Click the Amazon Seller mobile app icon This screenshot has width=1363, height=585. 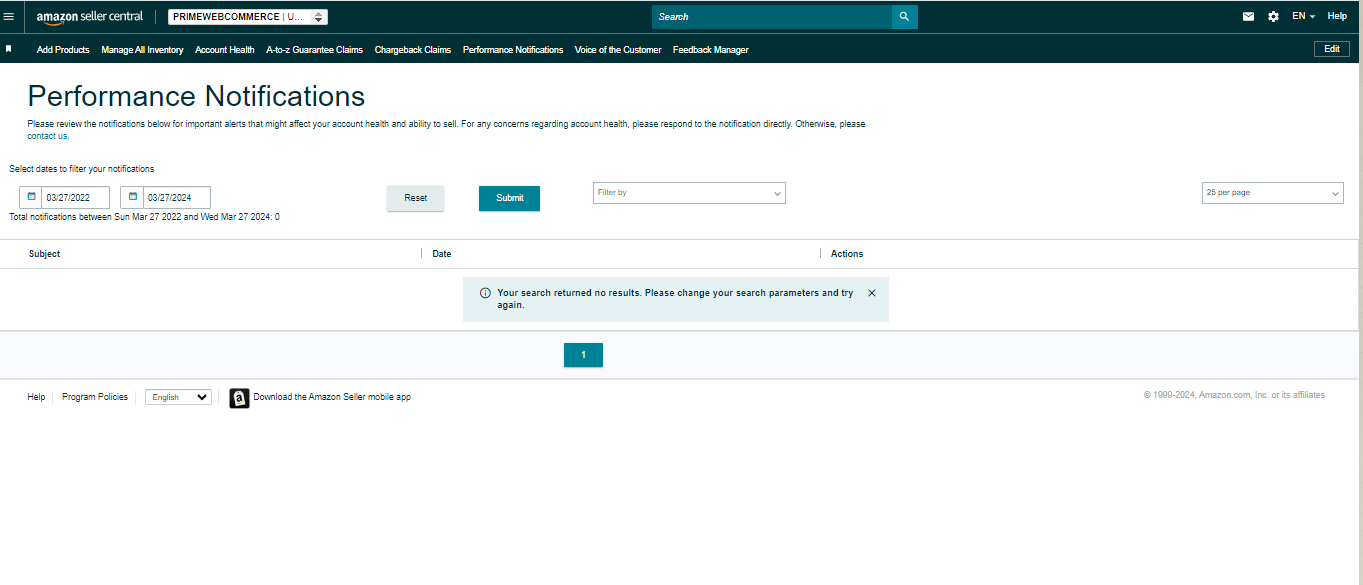pos(239,398)
